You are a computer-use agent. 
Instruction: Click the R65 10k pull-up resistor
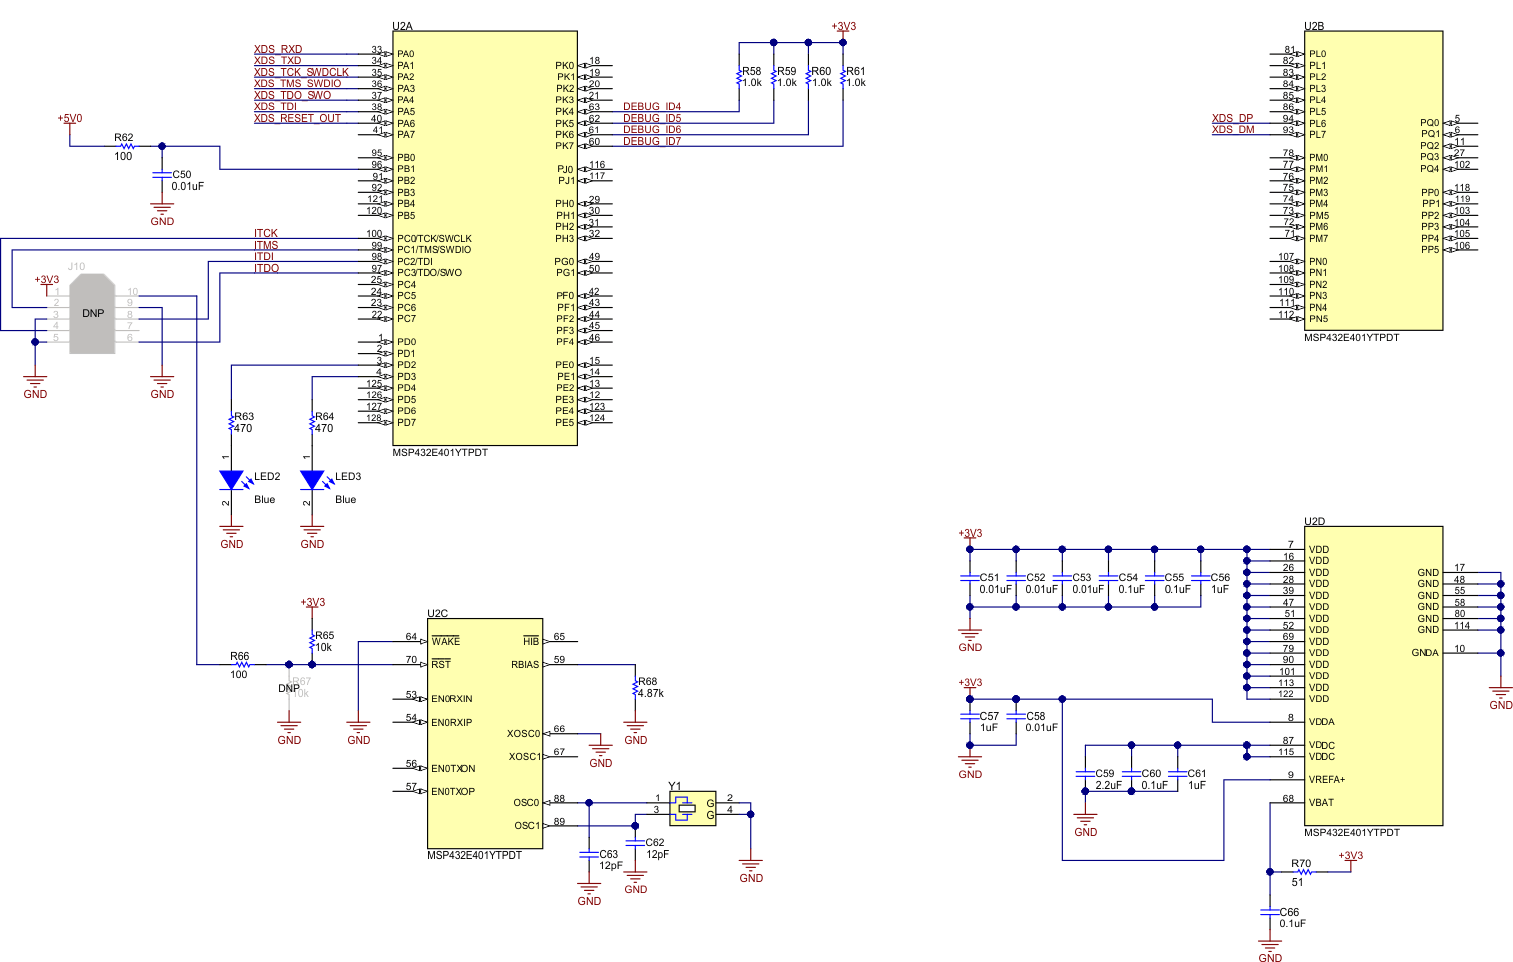[313, 641]
